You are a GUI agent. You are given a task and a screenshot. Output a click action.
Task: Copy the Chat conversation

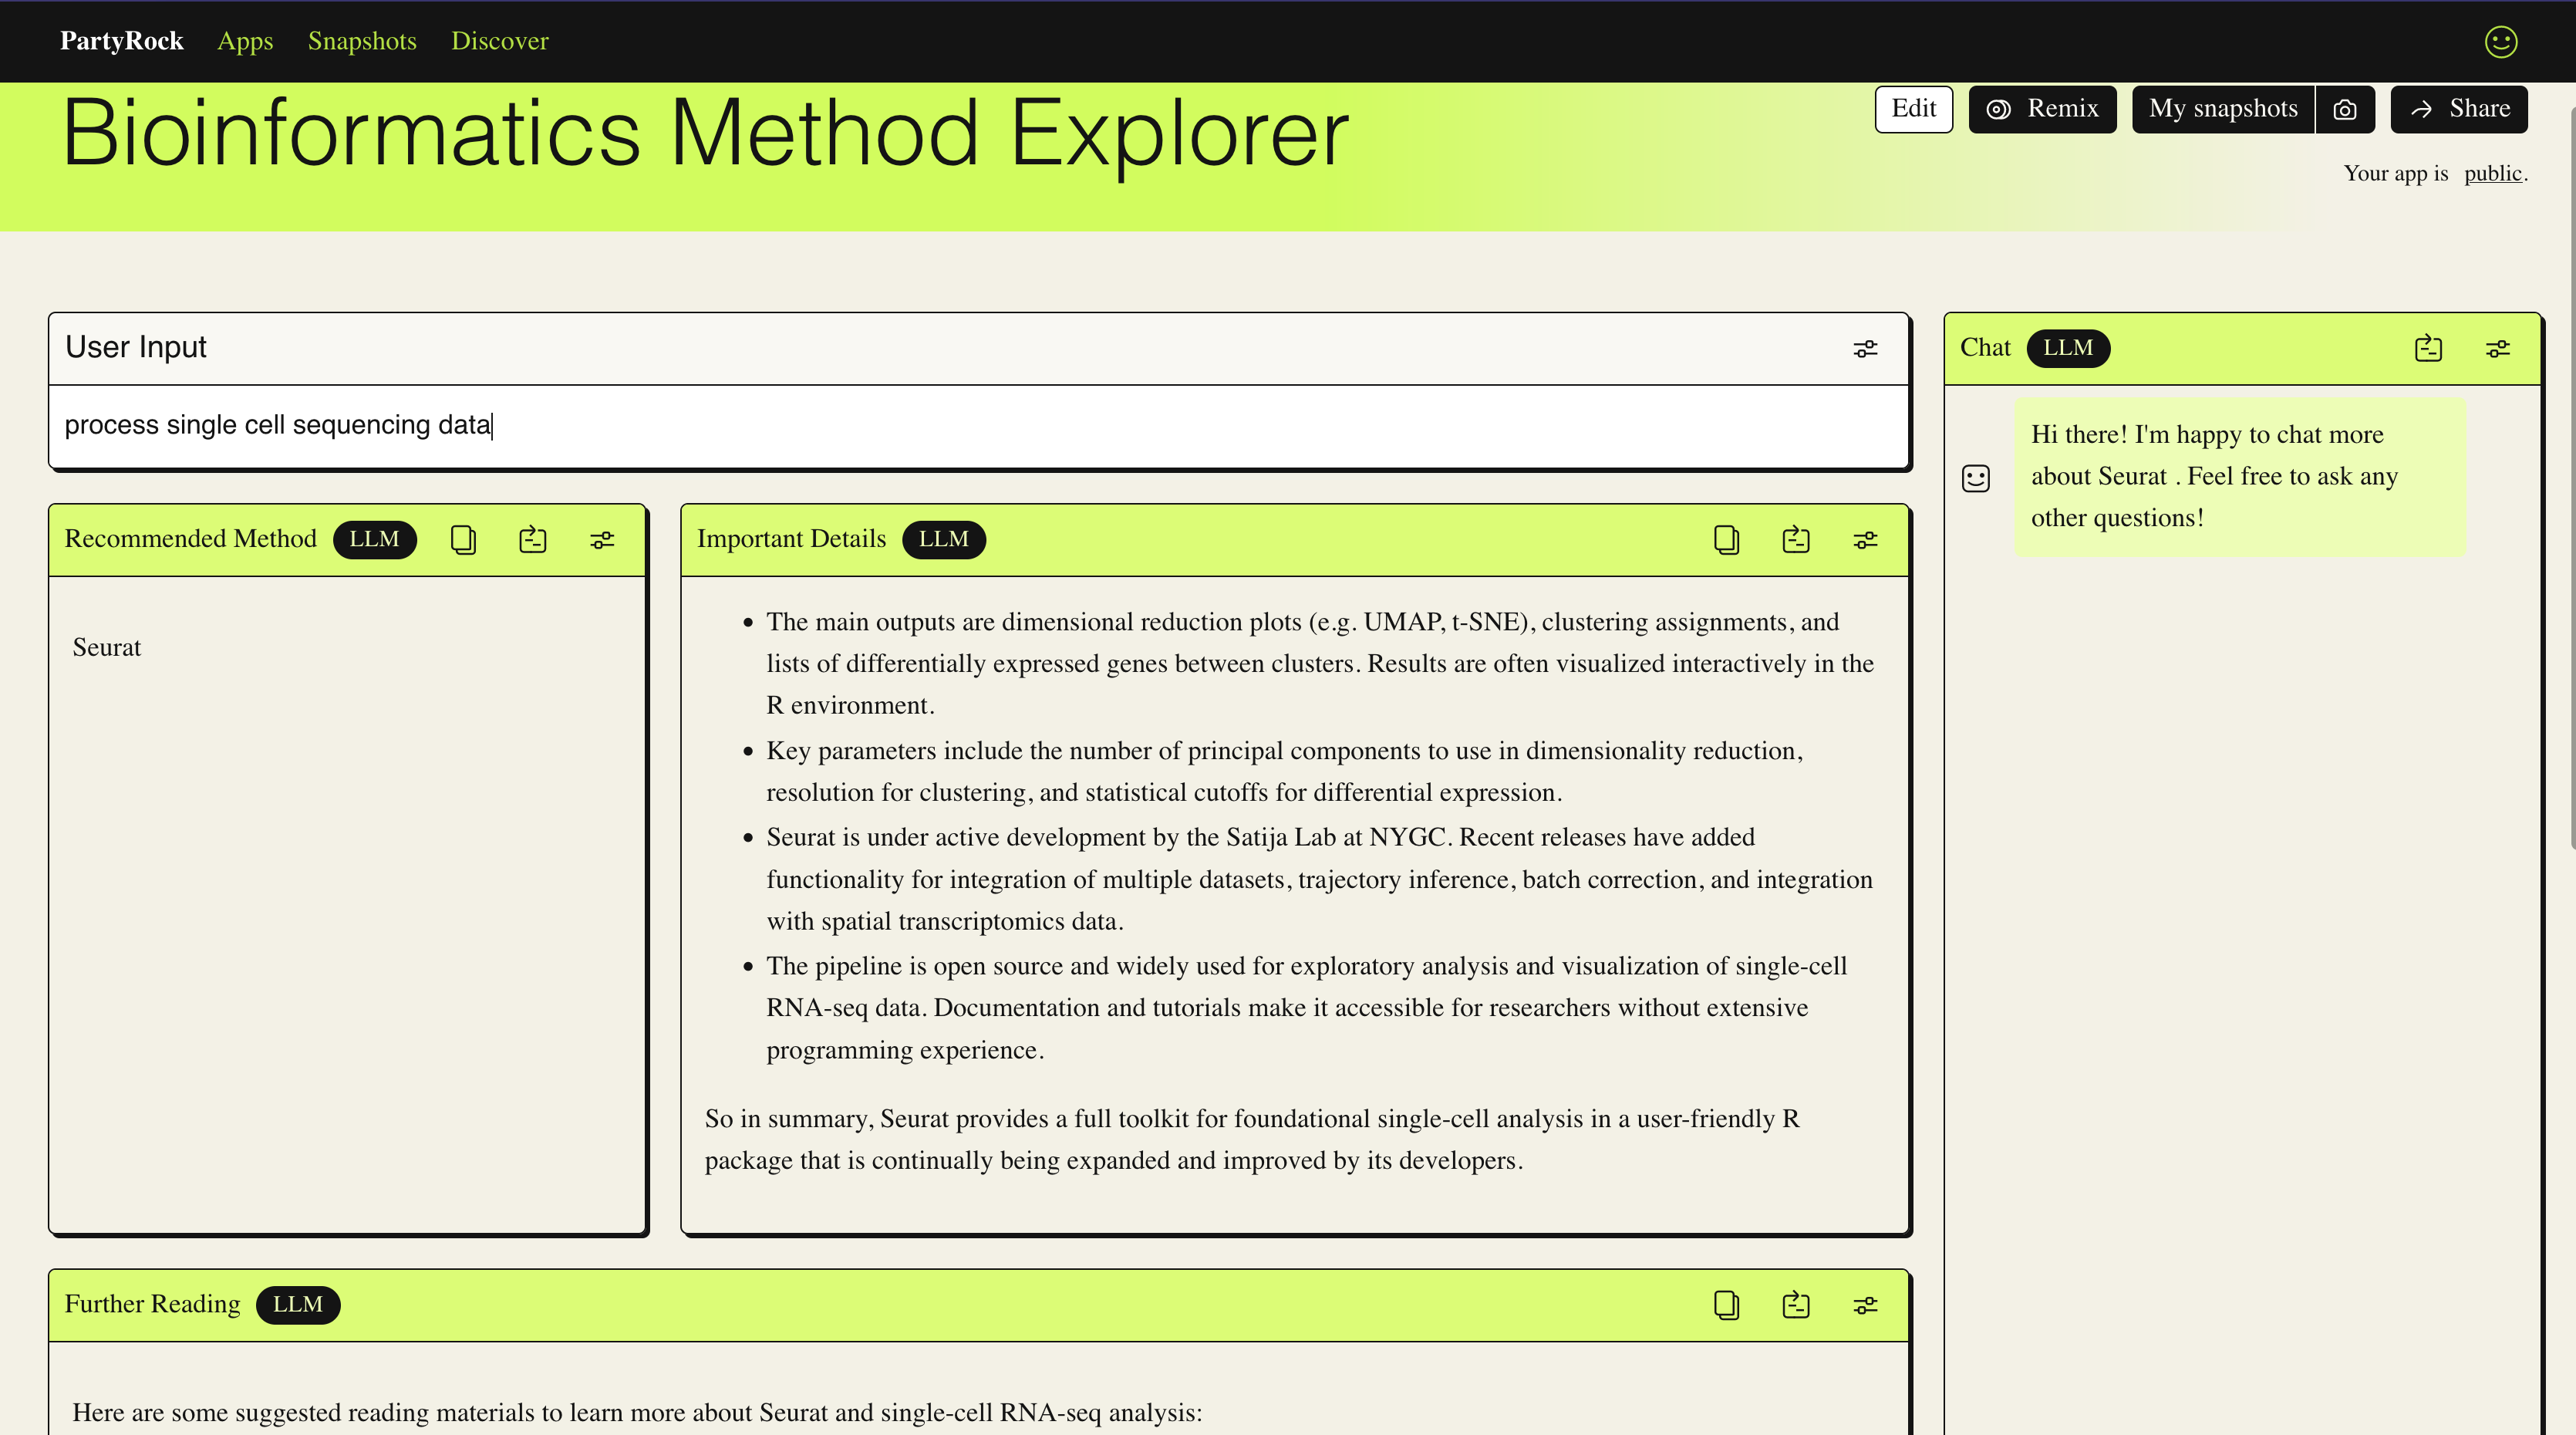pyautogui.click(x=2428, y=348)
